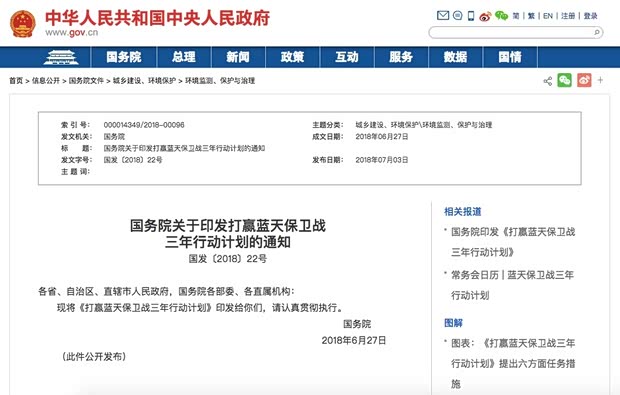Open related report 国务院印发《打赢蓝天保卫战三年行动计划》
The width and height of the screenshot is (620, 395).
tap(513, 242)
